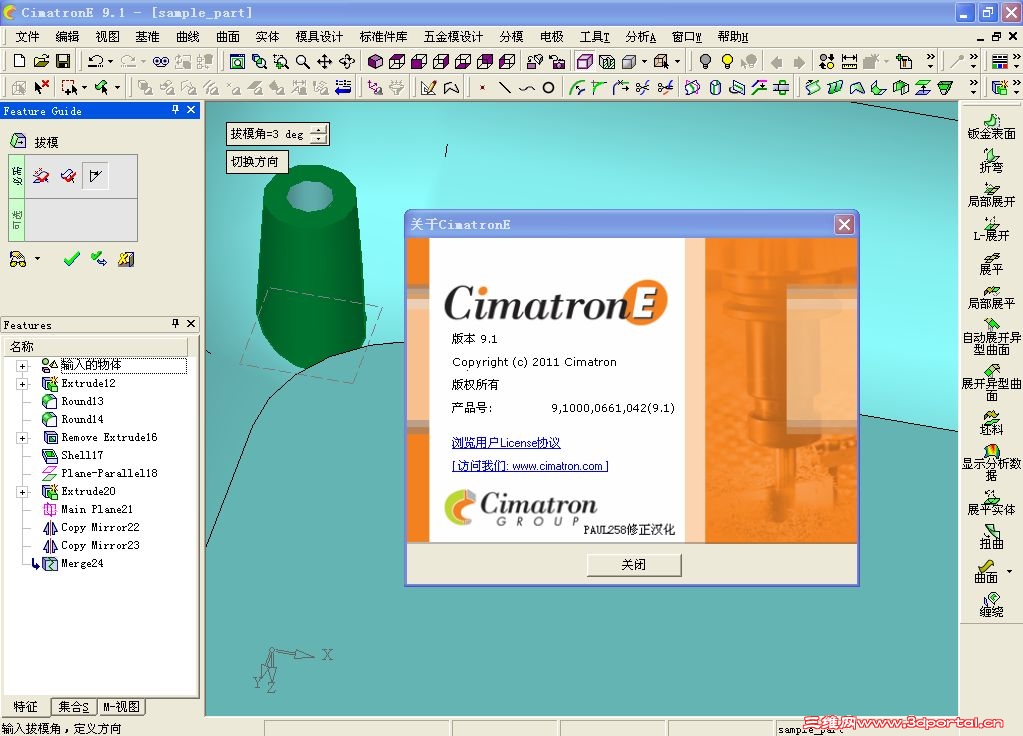Click the color table icon in toolbar
This screenshot has height=736, width=1023.
[x=1000, y=61]
